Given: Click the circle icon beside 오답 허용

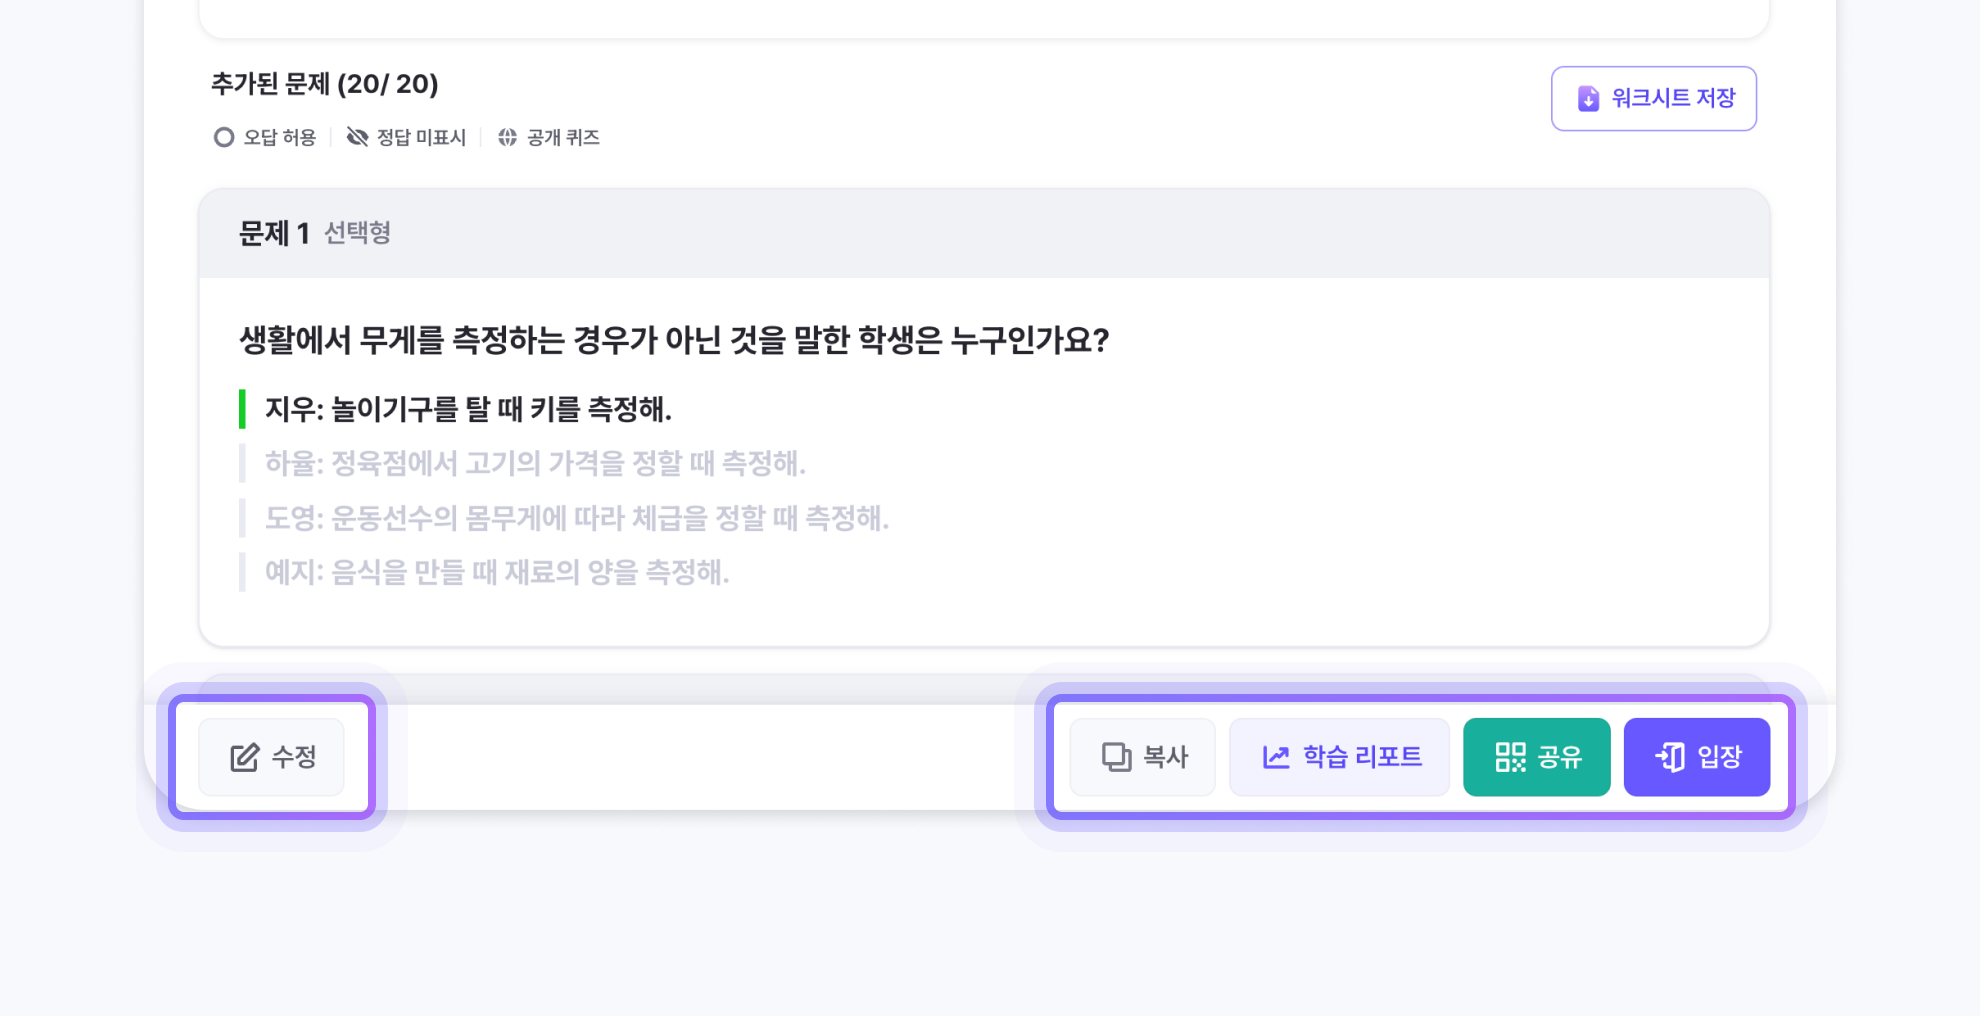Looking at the screenshot, I should tap(224, 138).
